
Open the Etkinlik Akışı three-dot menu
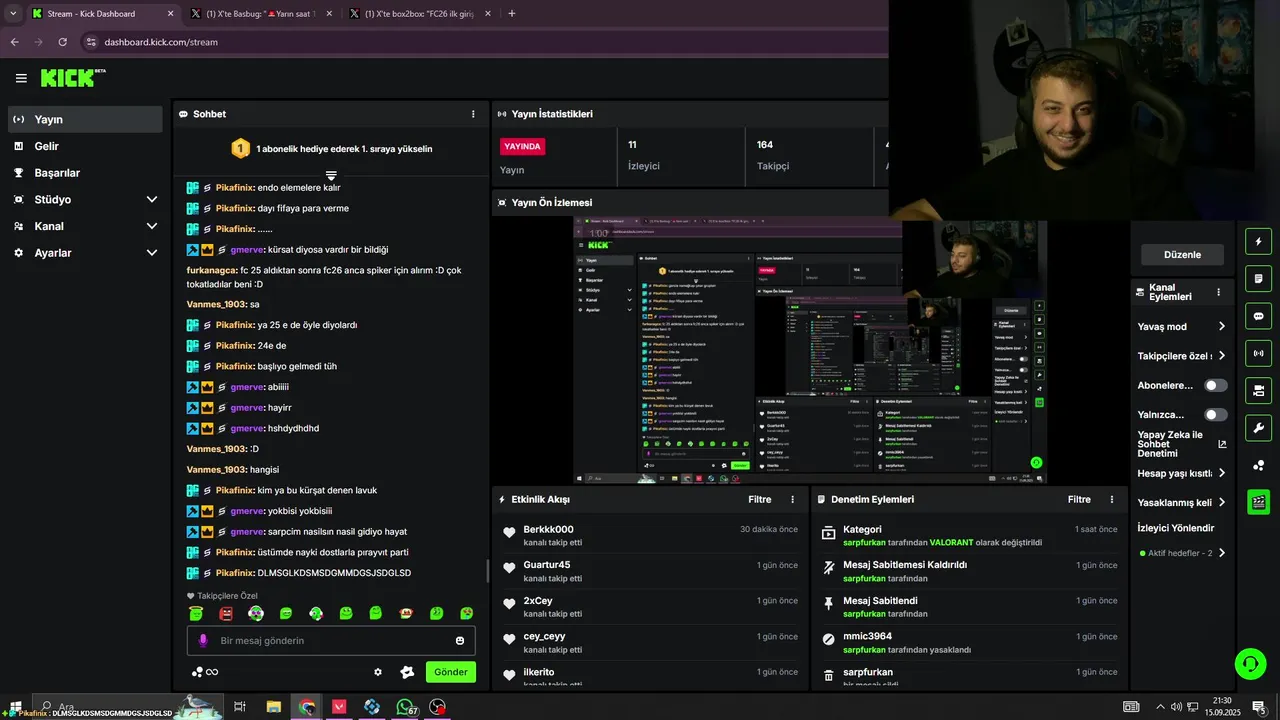coord(793,499)
